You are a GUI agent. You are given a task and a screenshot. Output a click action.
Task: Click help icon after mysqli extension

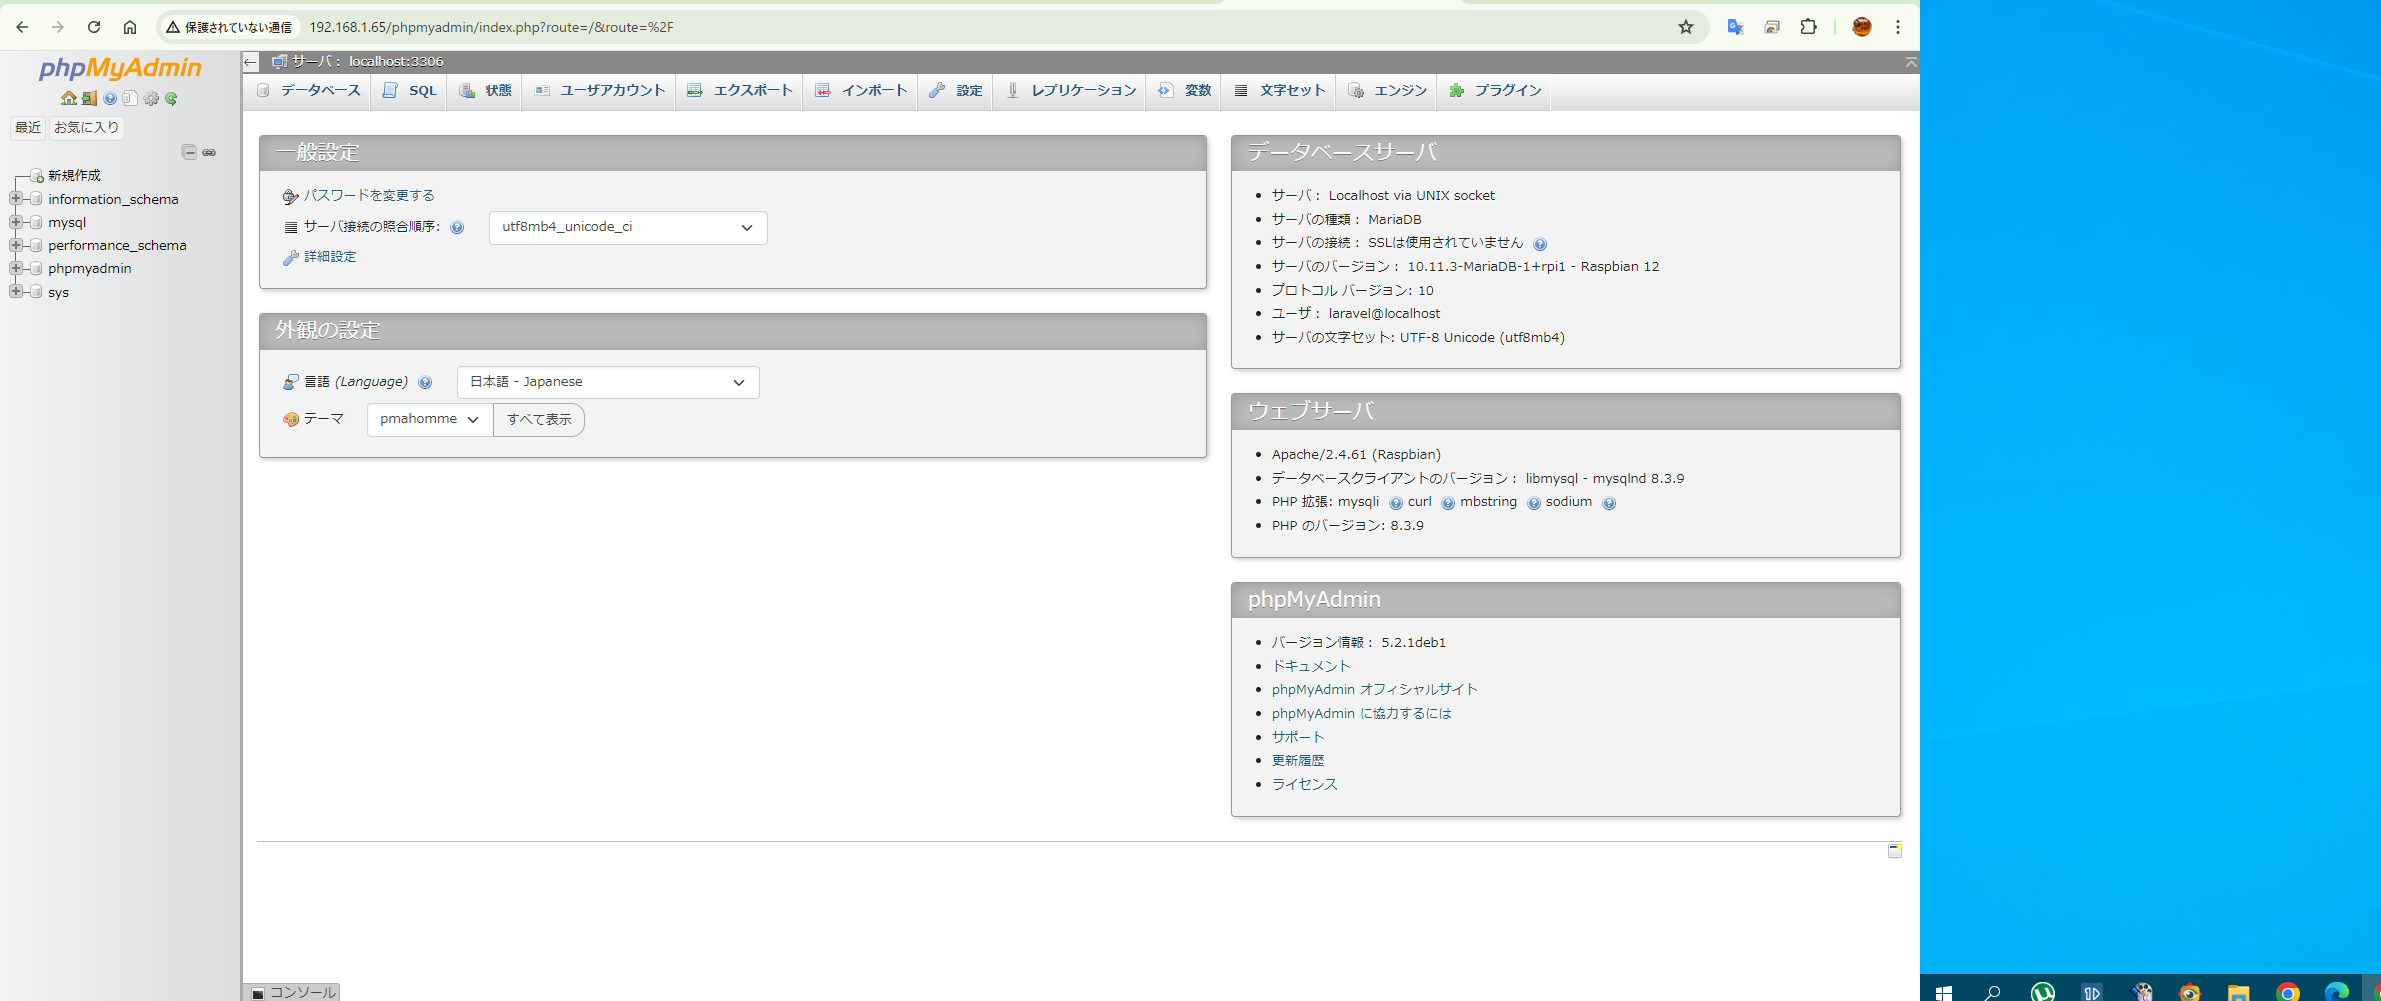pyautogui.click(x=1396, y=503)
